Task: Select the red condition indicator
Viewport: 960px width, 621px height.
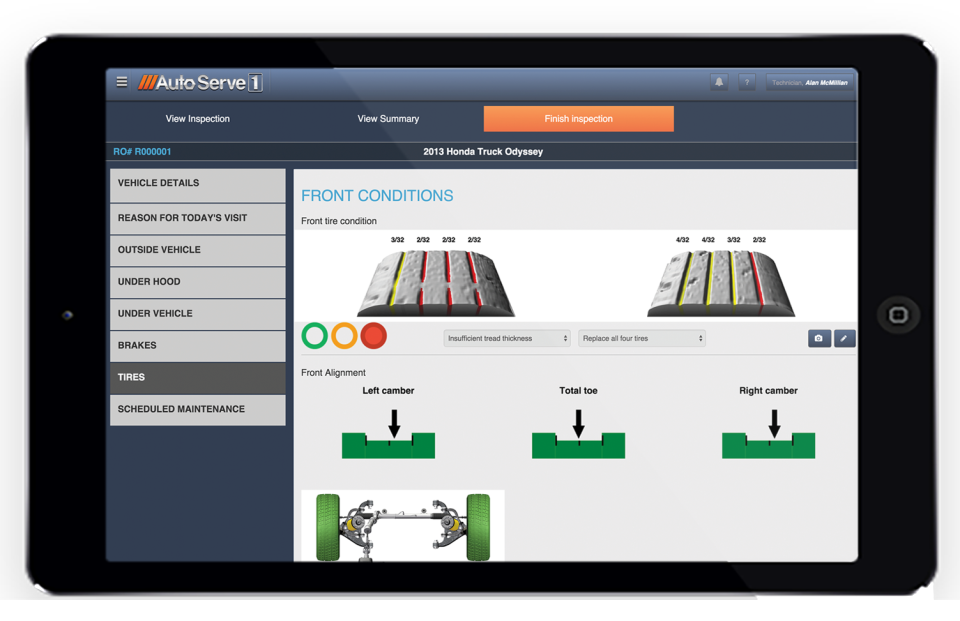Action: tap(372, 336)
